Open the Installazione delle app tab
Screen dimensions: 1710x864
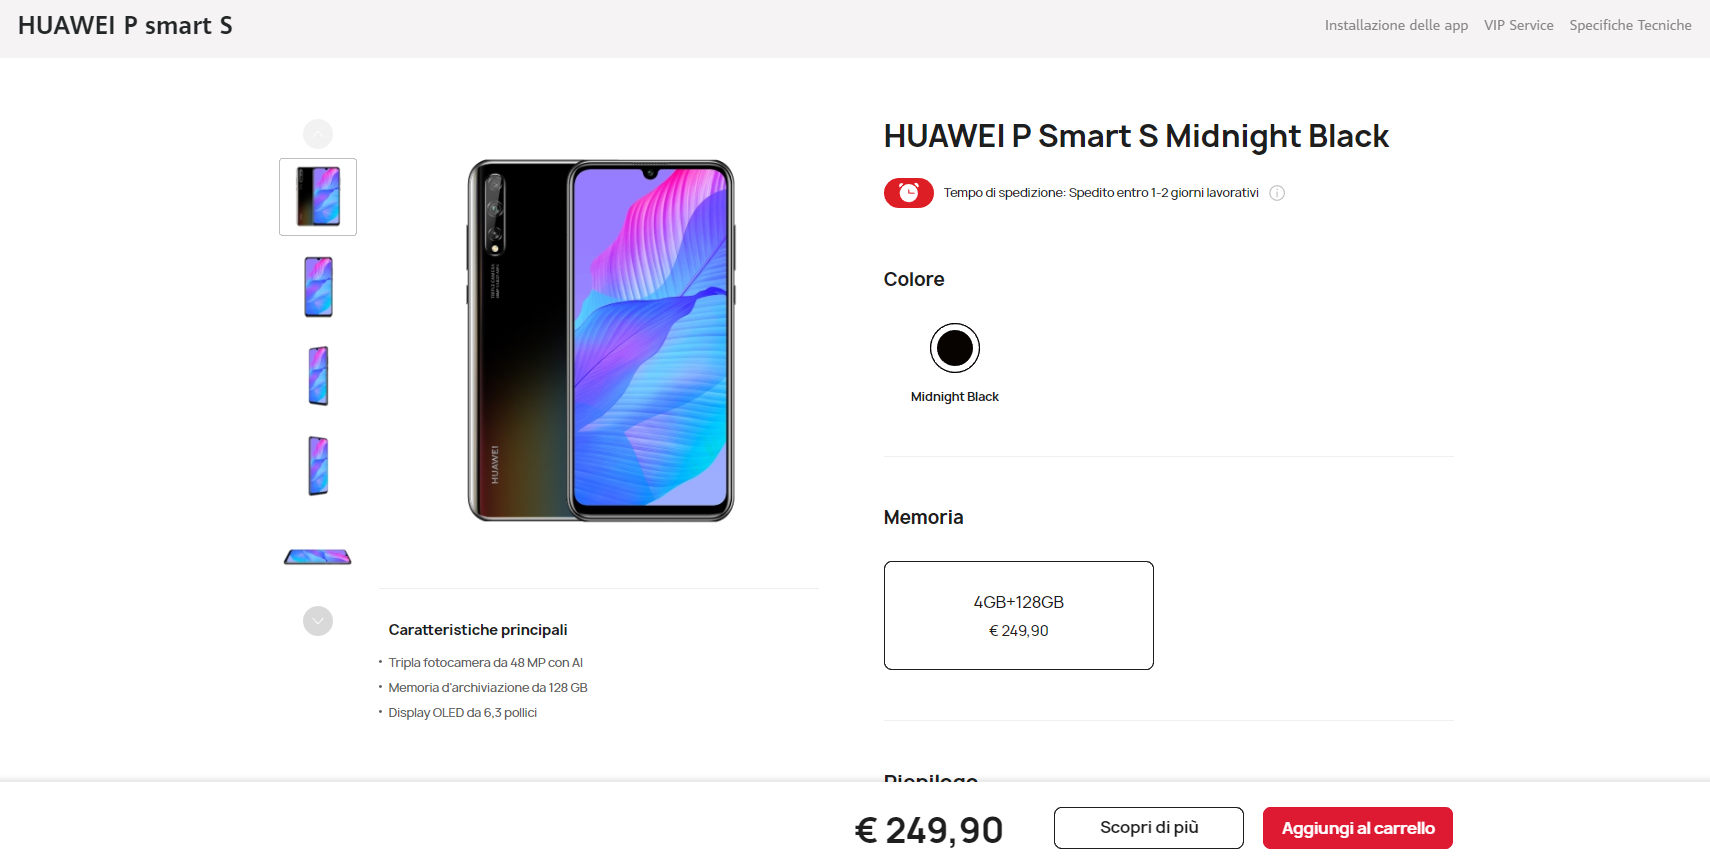coord(1396,25)
